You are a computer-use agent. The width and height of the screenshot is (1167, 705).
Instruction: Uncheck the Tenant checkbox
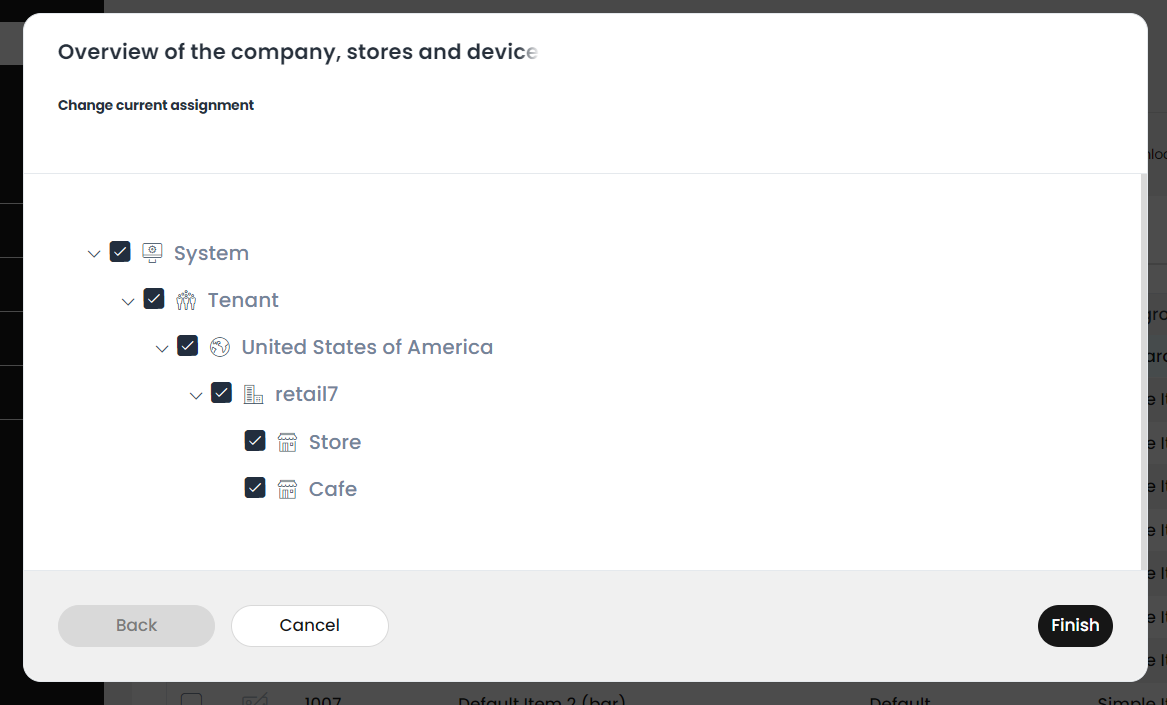tap(153, 299)
